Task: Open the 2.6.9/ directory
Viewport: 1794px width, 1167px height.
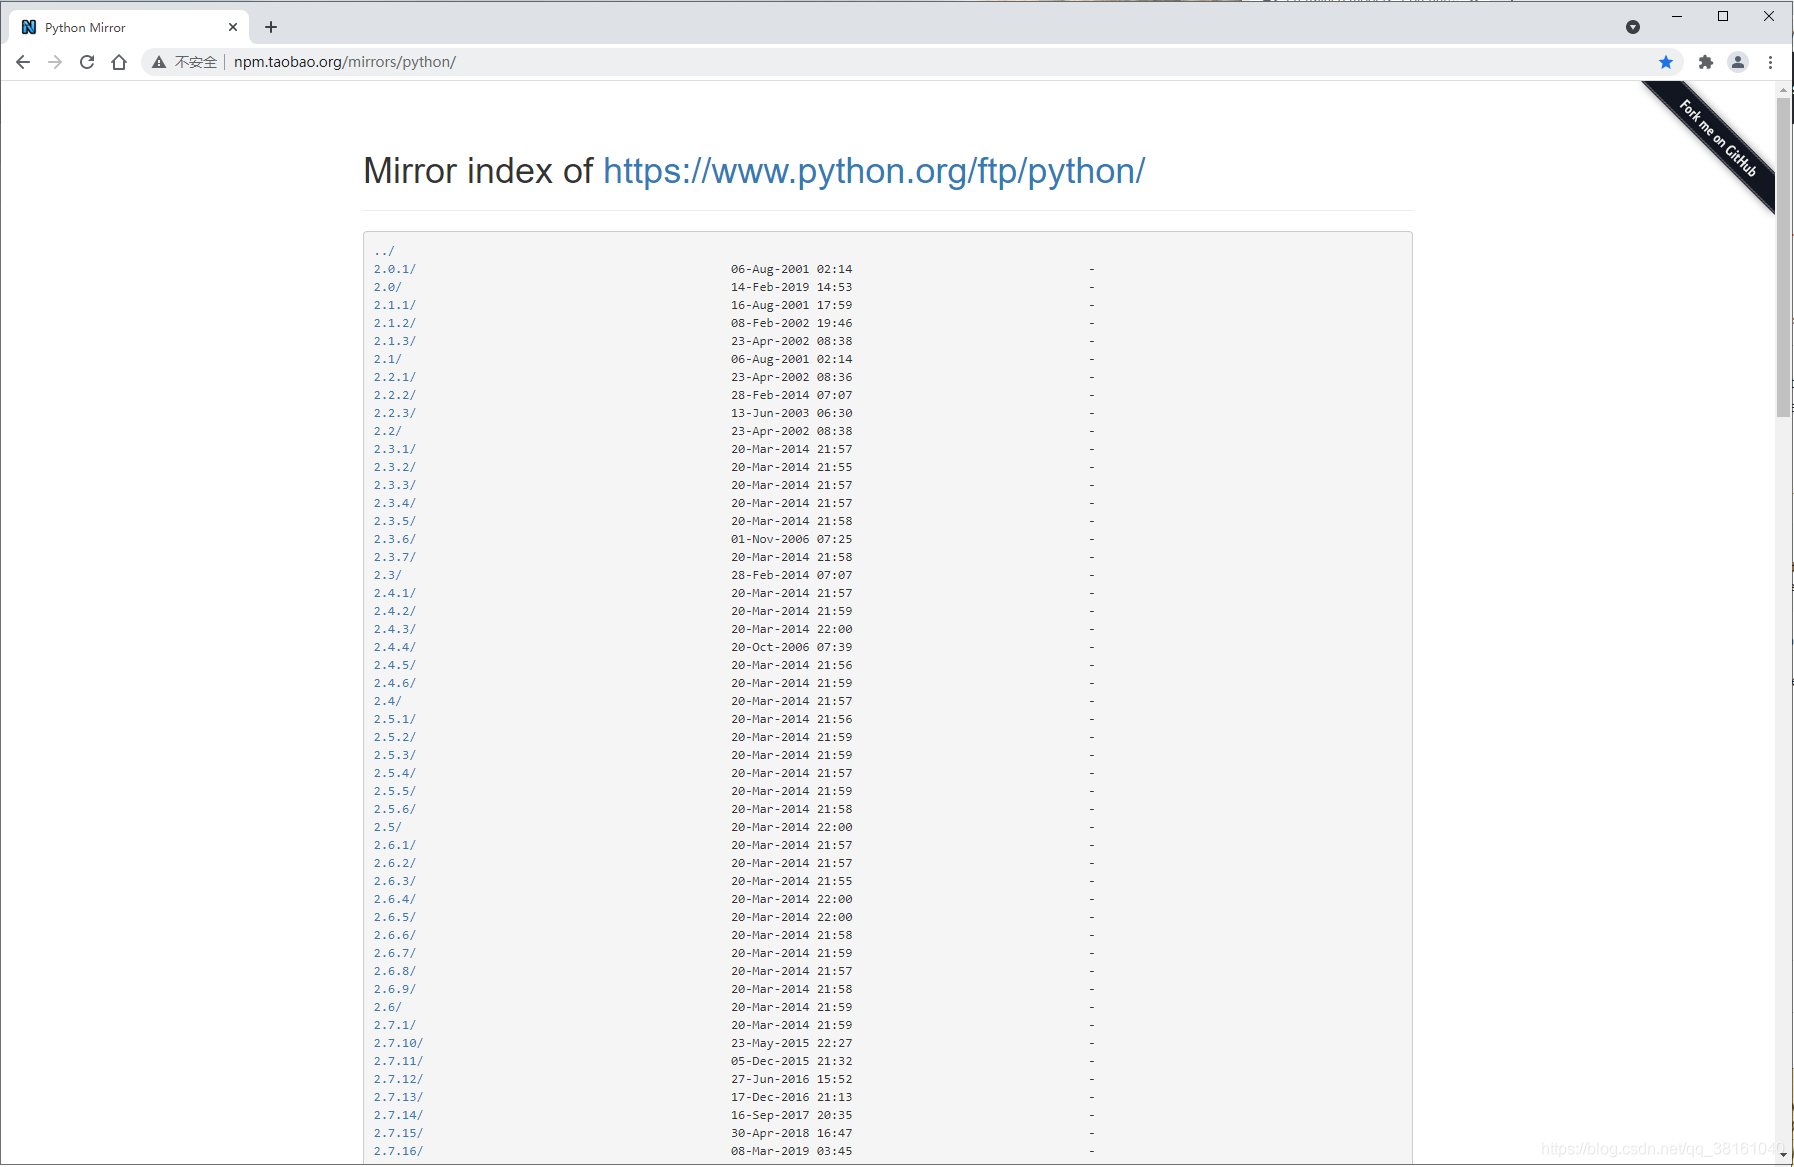Action: [x=395, y=989]
